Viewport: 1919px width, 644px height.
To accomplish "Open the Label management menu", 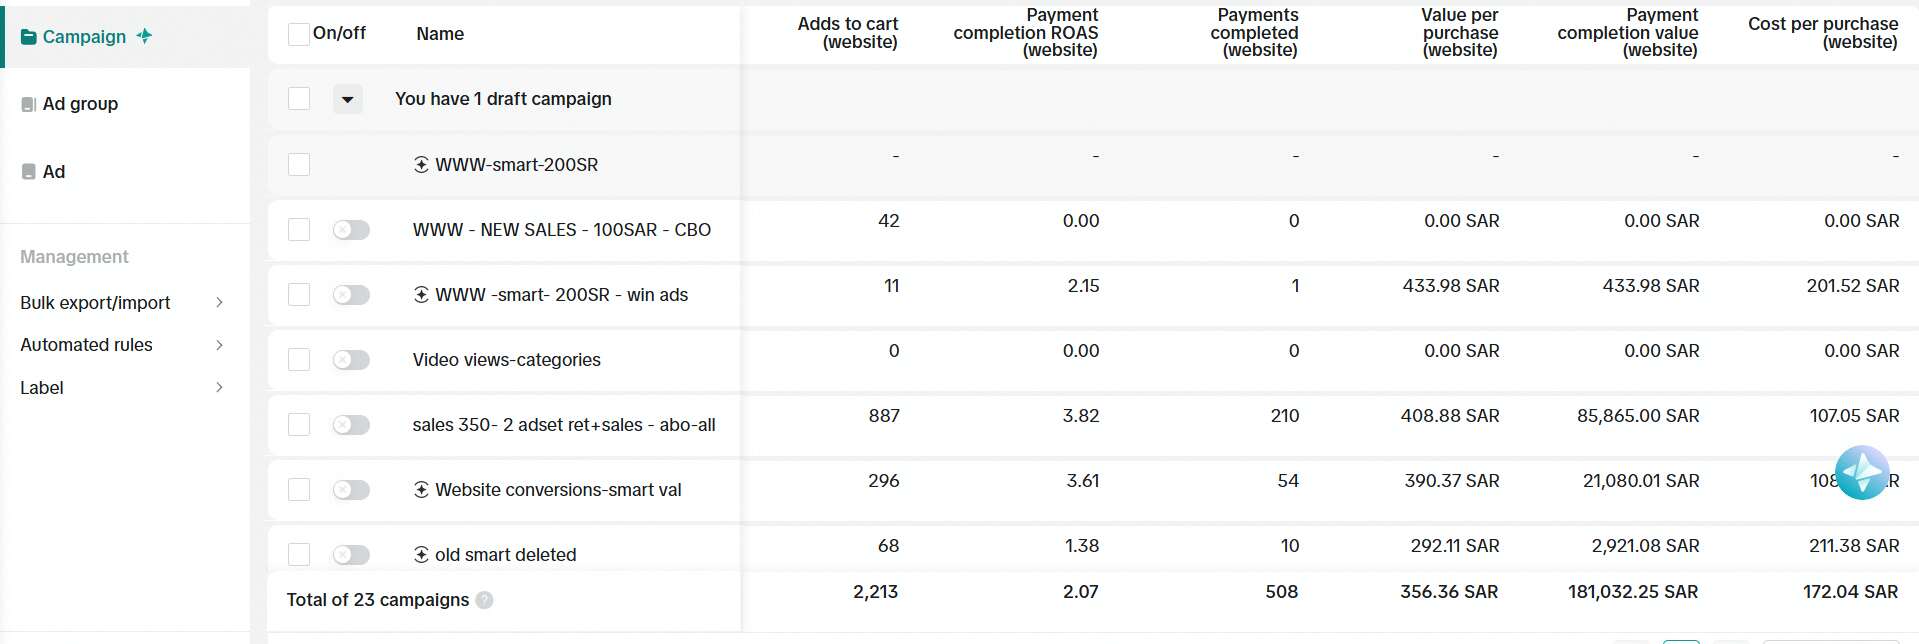I will 42,388.
